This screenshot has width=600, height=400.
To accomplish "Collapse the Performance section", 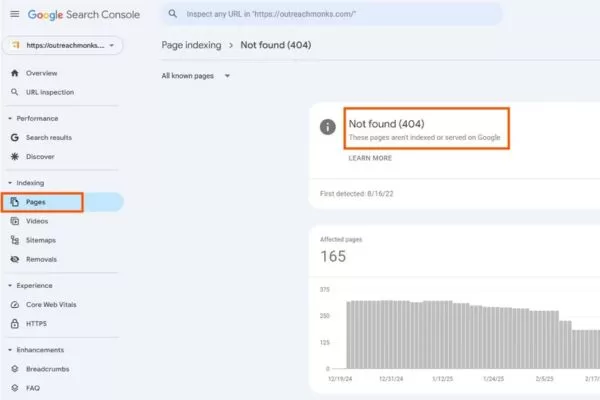I will coord(11,118).
